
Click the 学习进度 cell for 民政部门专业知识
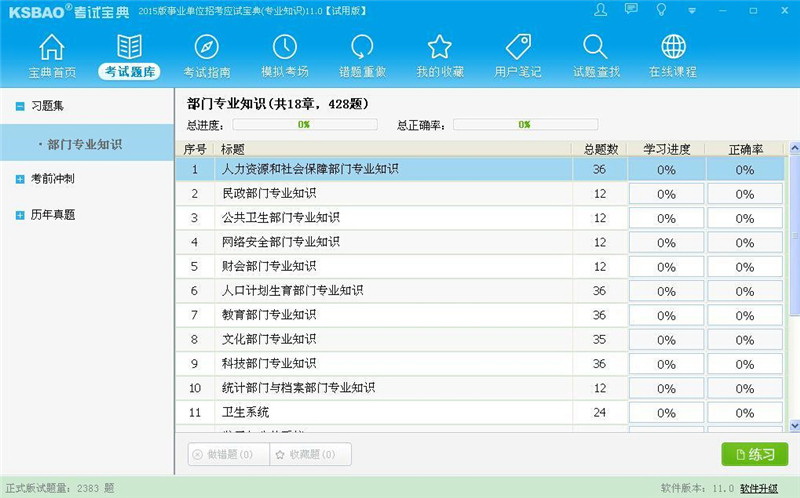click(x=666, y=194)
